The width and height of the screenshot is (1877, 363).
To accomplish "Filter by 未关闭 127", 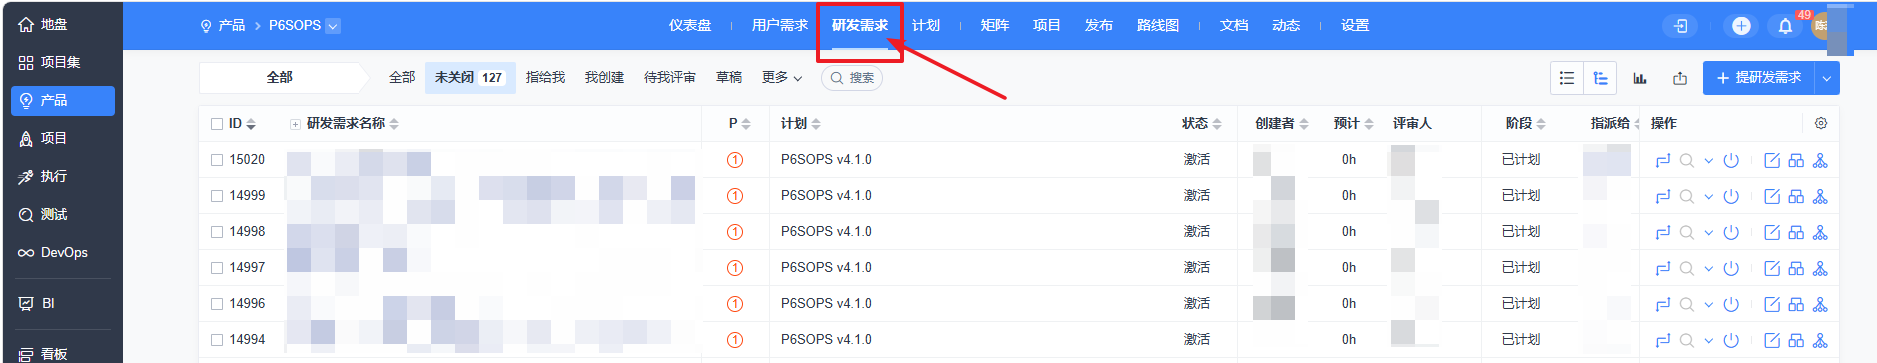I will pyautogui.click(x=470, y=78).
